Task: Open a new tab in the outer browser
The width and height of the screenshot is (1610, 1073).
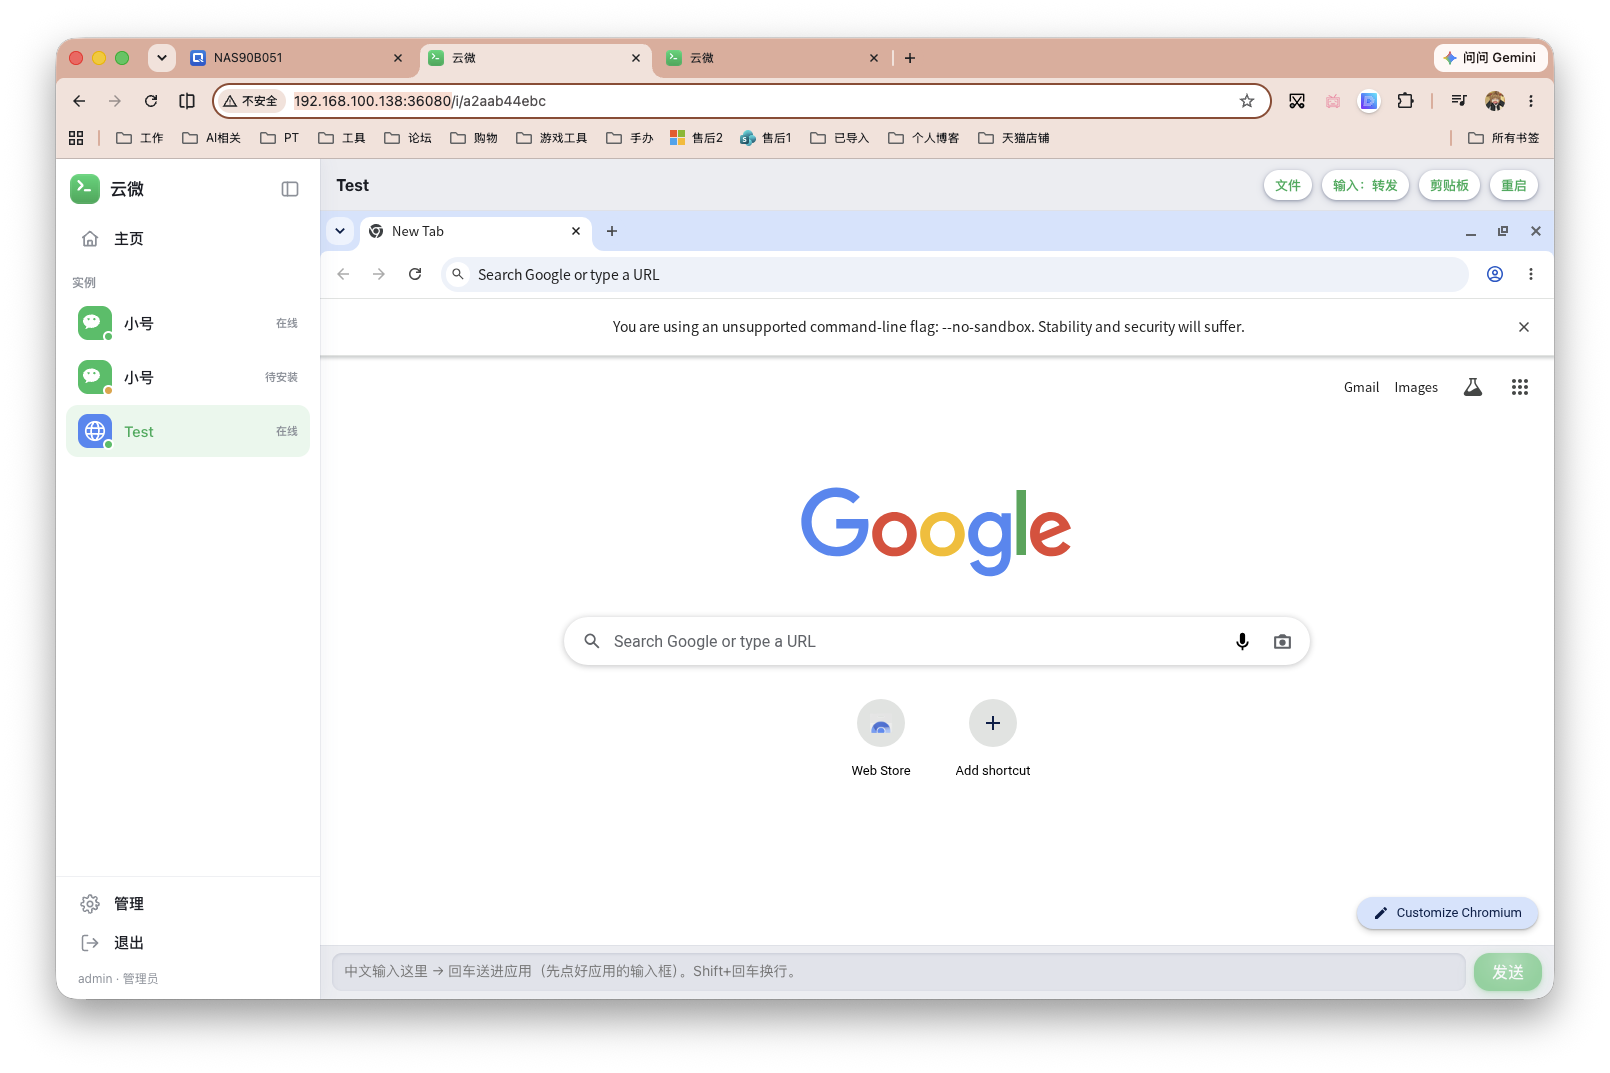Action: point(910,58)
